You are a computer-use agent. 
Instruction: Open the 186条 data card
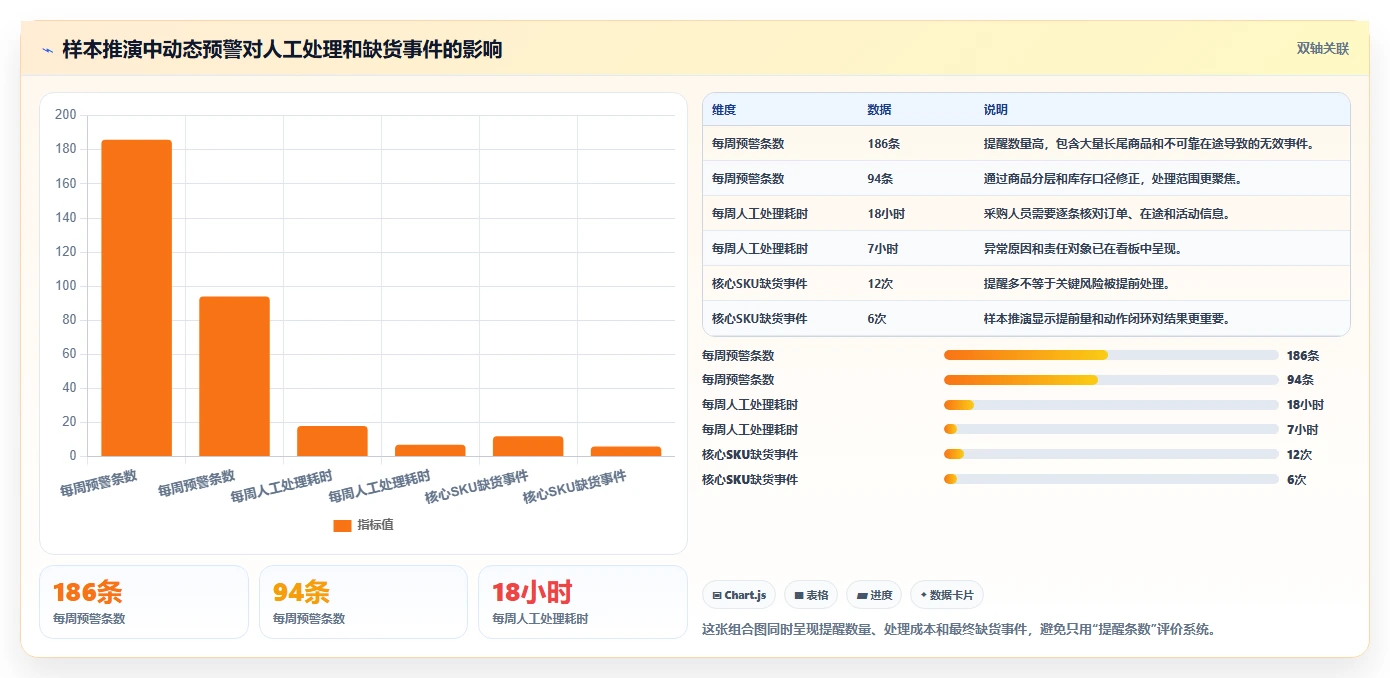(144, 602)
